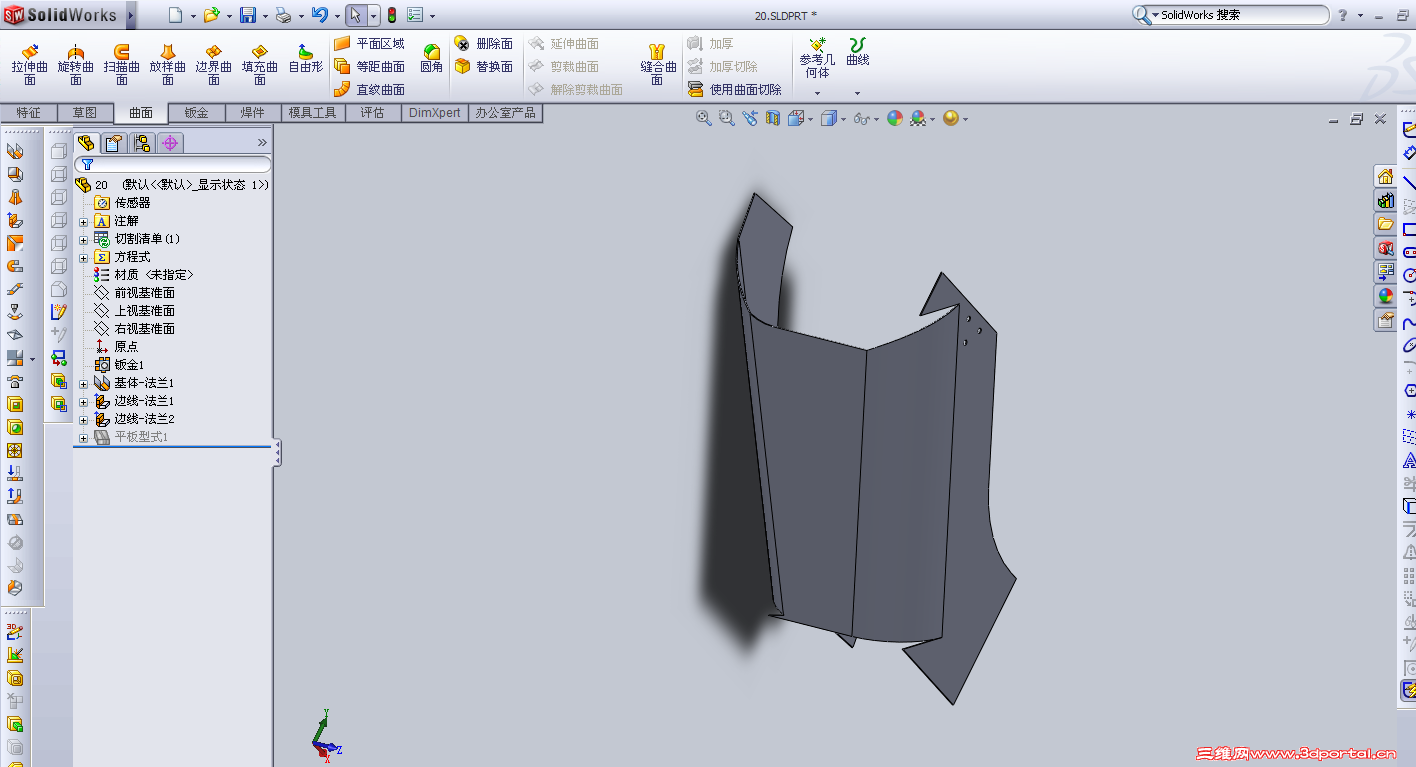Start the 拉伸曲面 extruded surface tool

click(x=30, y=65)
